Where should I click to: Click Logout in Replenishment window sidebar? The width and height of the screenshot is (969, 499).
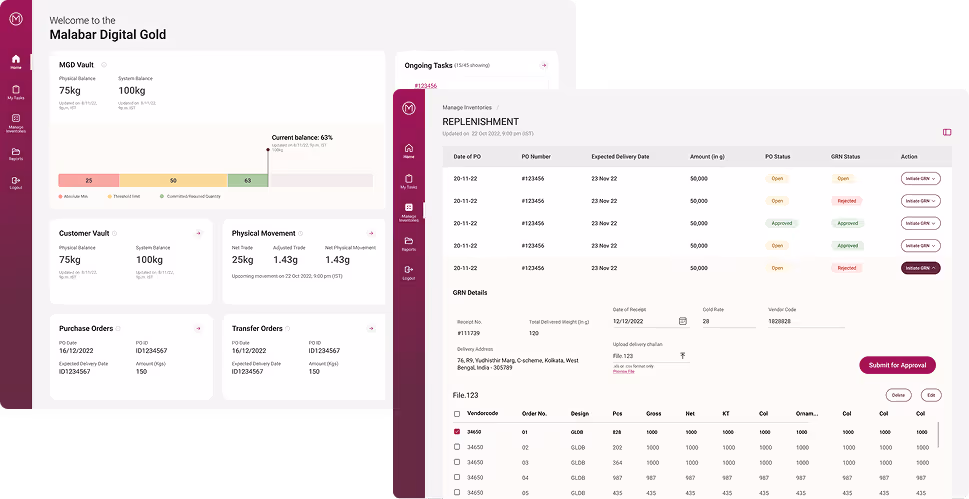click(x=408, y=273)
